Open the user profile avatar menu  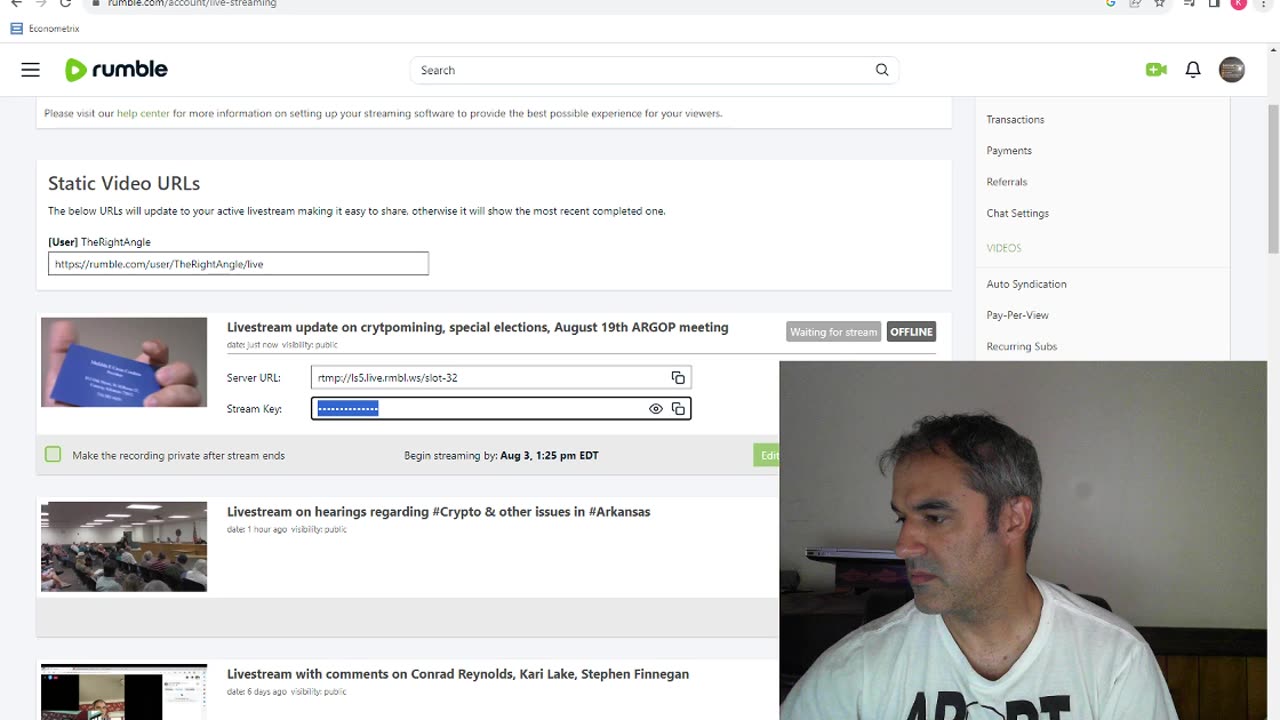tap(1232, 70)
